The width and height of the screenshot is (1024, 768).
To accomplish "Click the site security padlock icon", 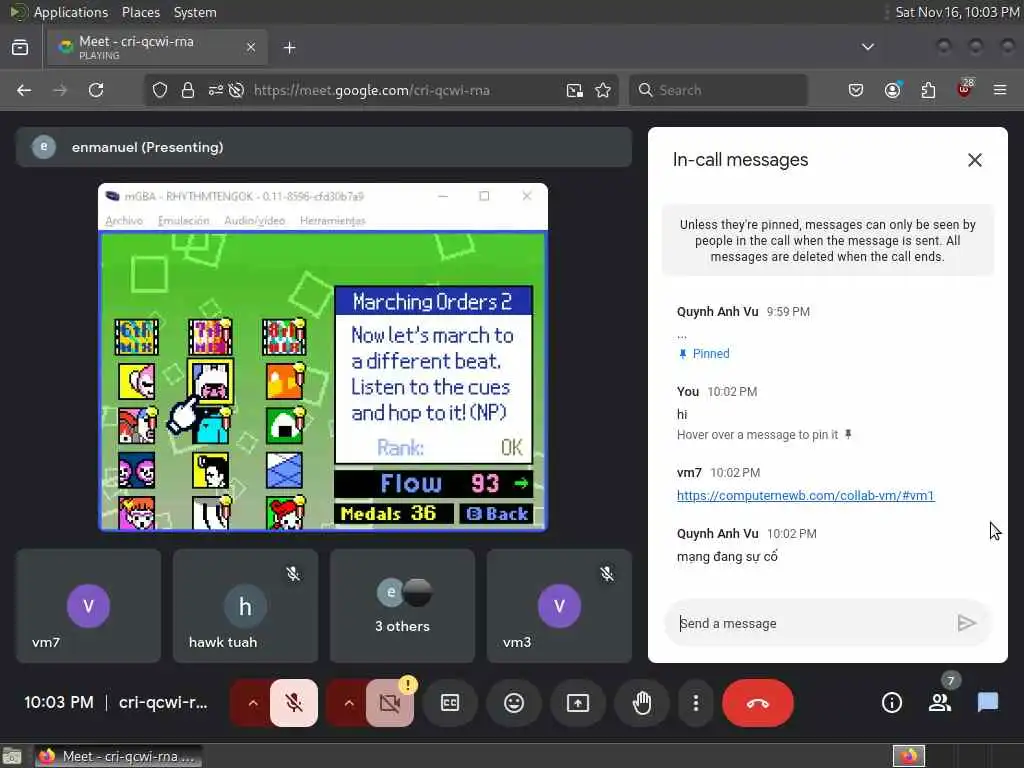I will 188,90.
